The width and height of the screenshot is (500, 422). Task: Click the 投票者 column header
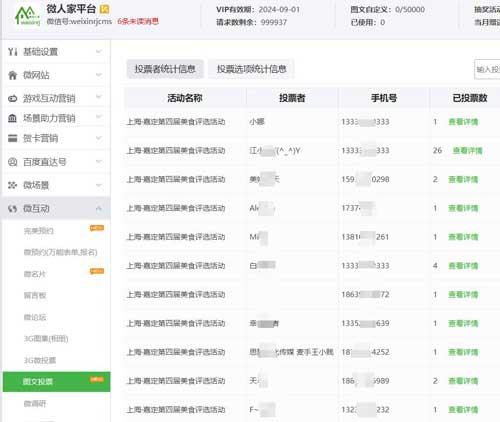click(x=292, y=98)
